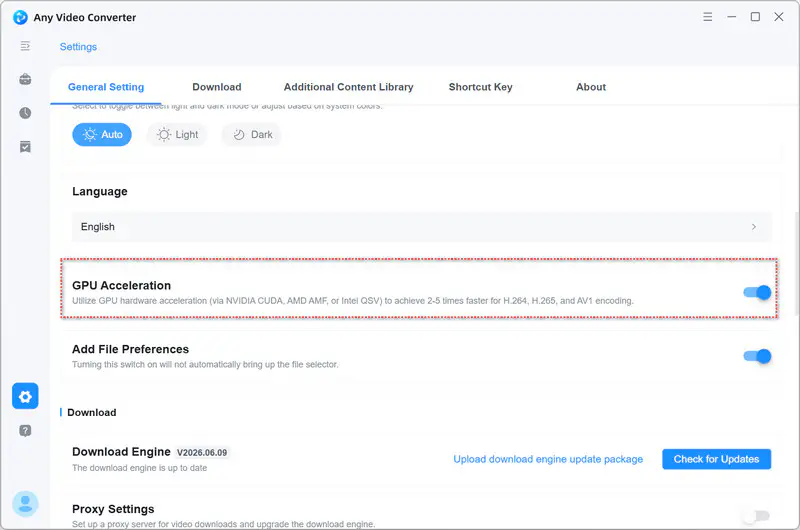Click the Add File Preferences heading
The width and height of the screenshot is (800, 530).
click(x=130, y=349)
